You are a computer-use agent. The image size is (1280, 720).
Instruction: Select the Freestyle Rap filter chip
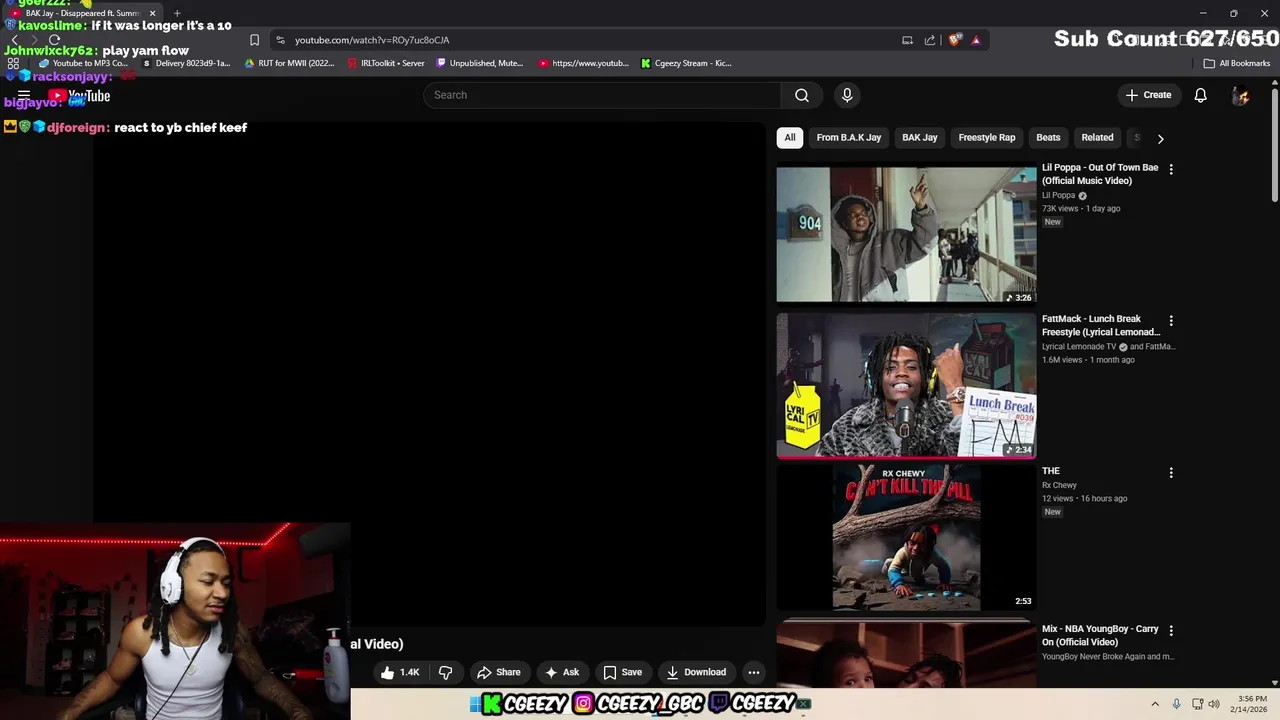(x=987, y=138)
